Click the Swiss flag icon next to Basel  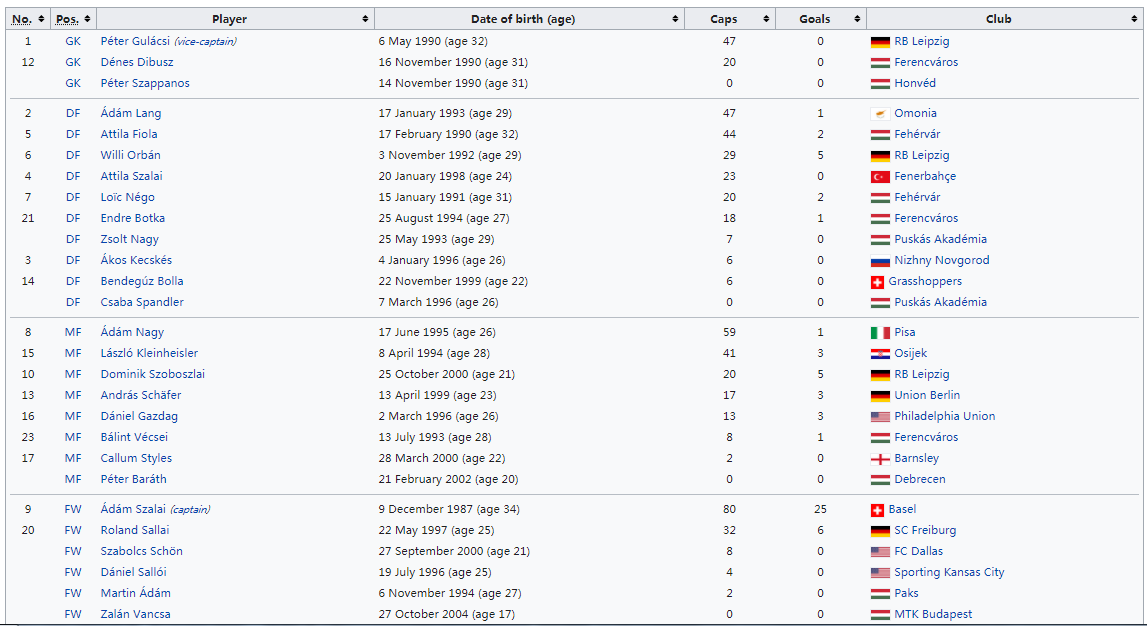[877, 510]
